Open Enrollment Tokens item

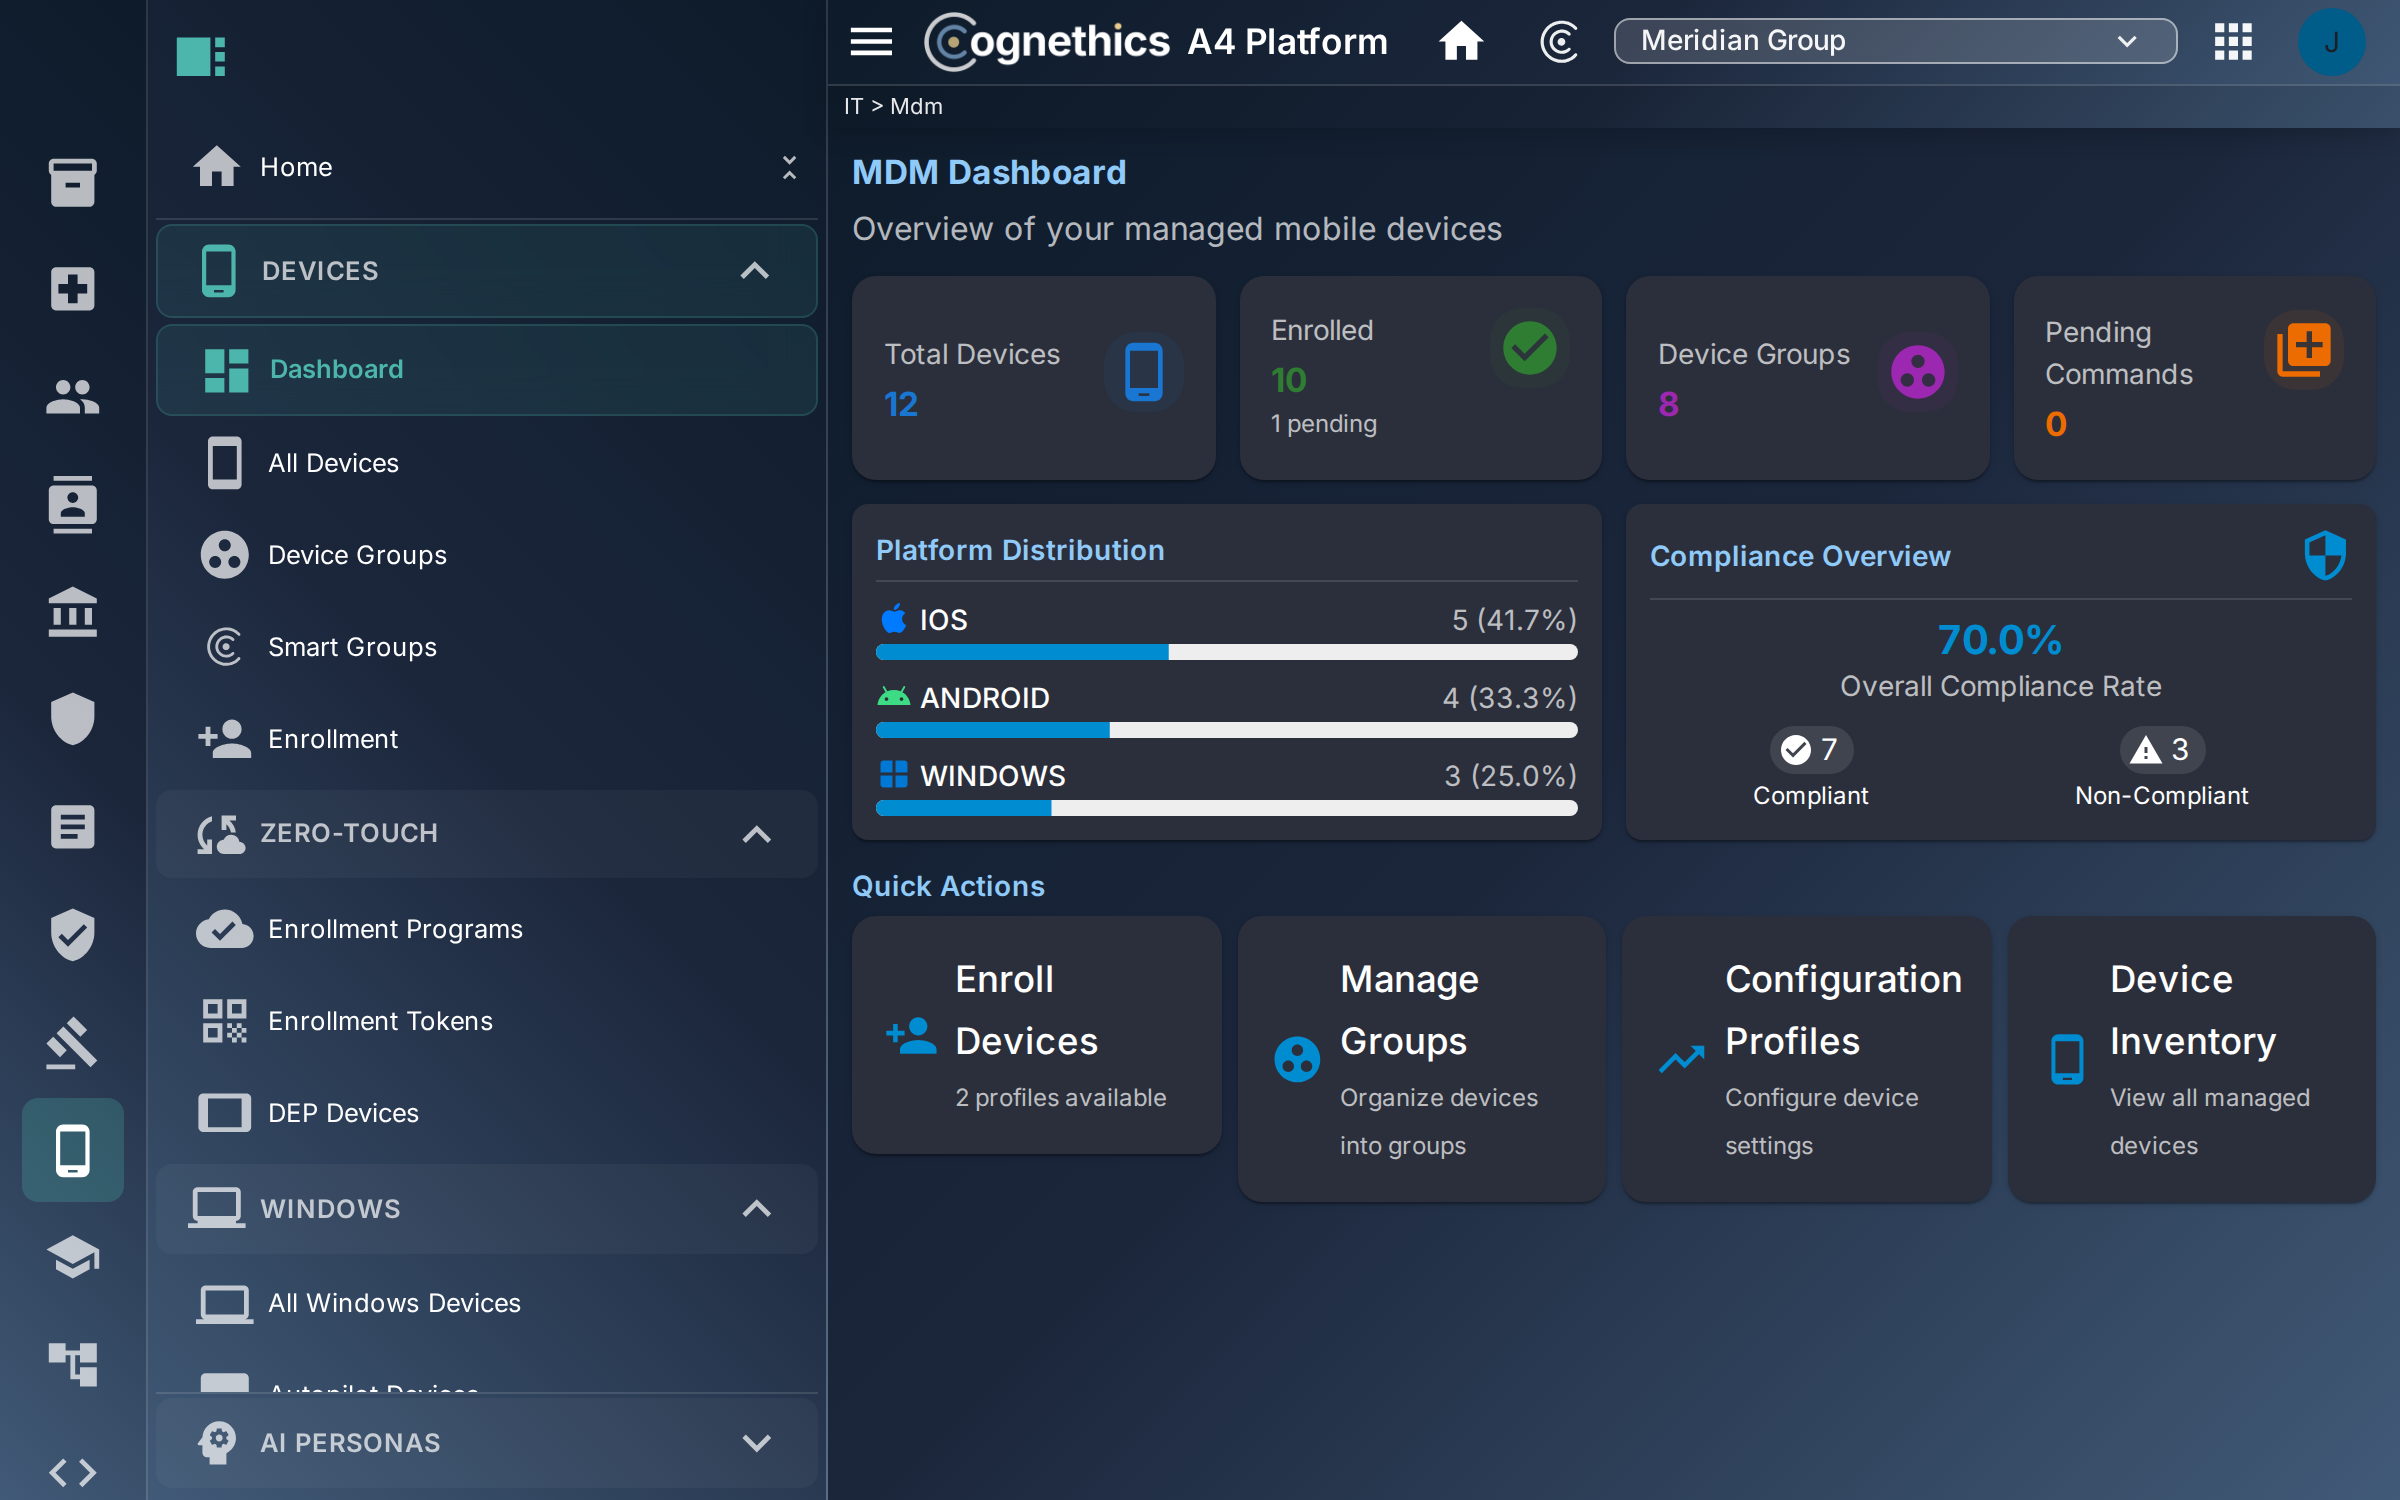(x=487, y=1021)
